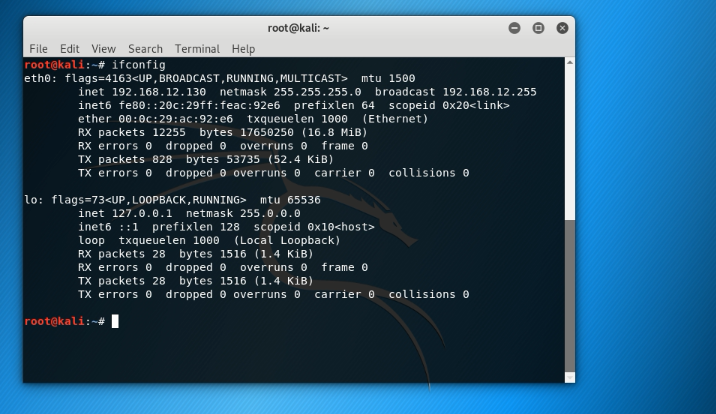The width and height of the screenshot is (716, 414).
Task: Click the (Ethernet) label
Action: pos(395,119)
